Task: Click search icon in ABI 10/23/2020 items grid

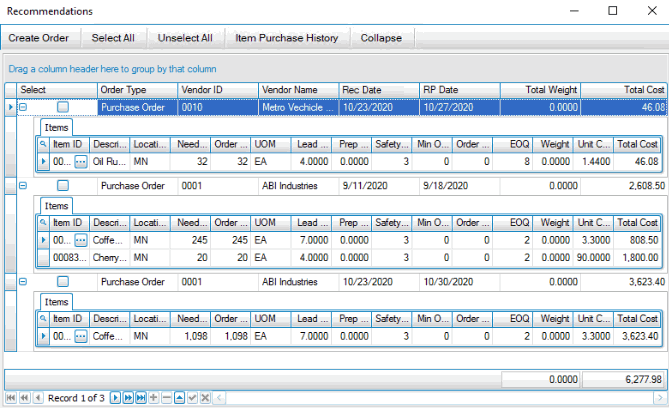Action: [43, 319]
